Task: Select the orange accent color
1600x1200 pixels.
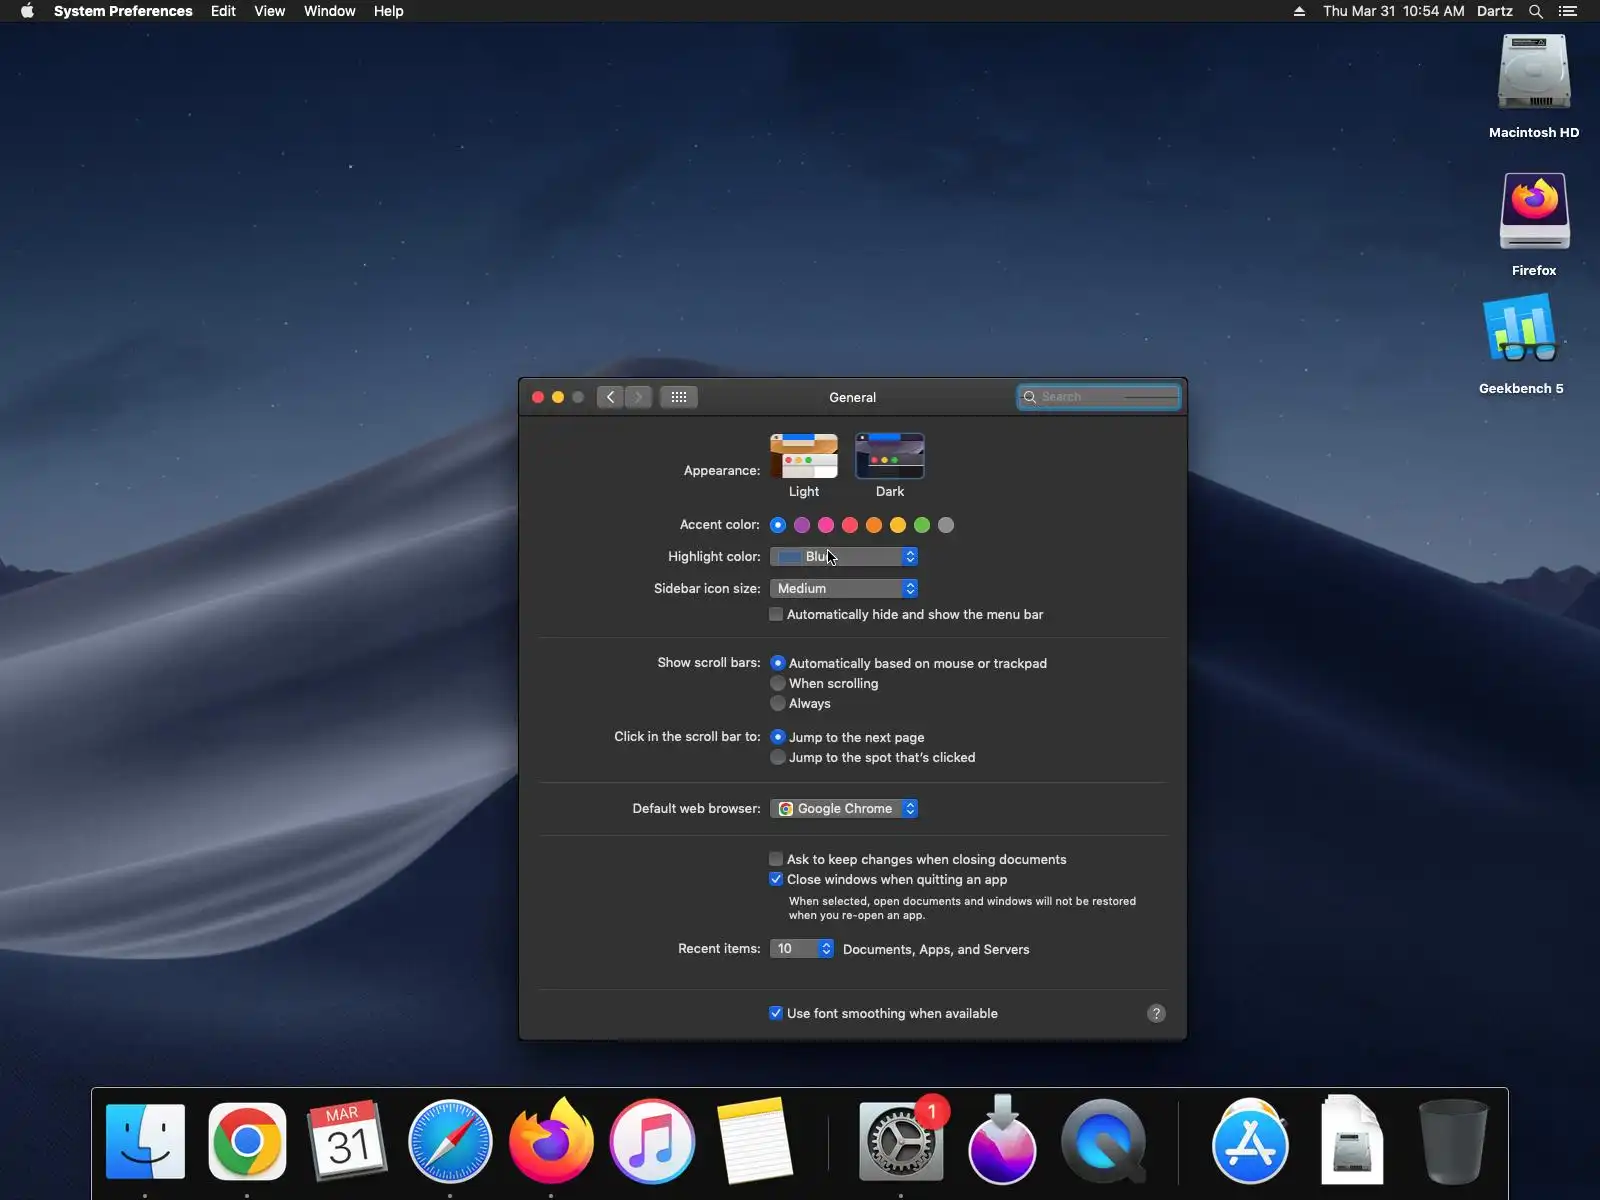Action: (874, 525)
